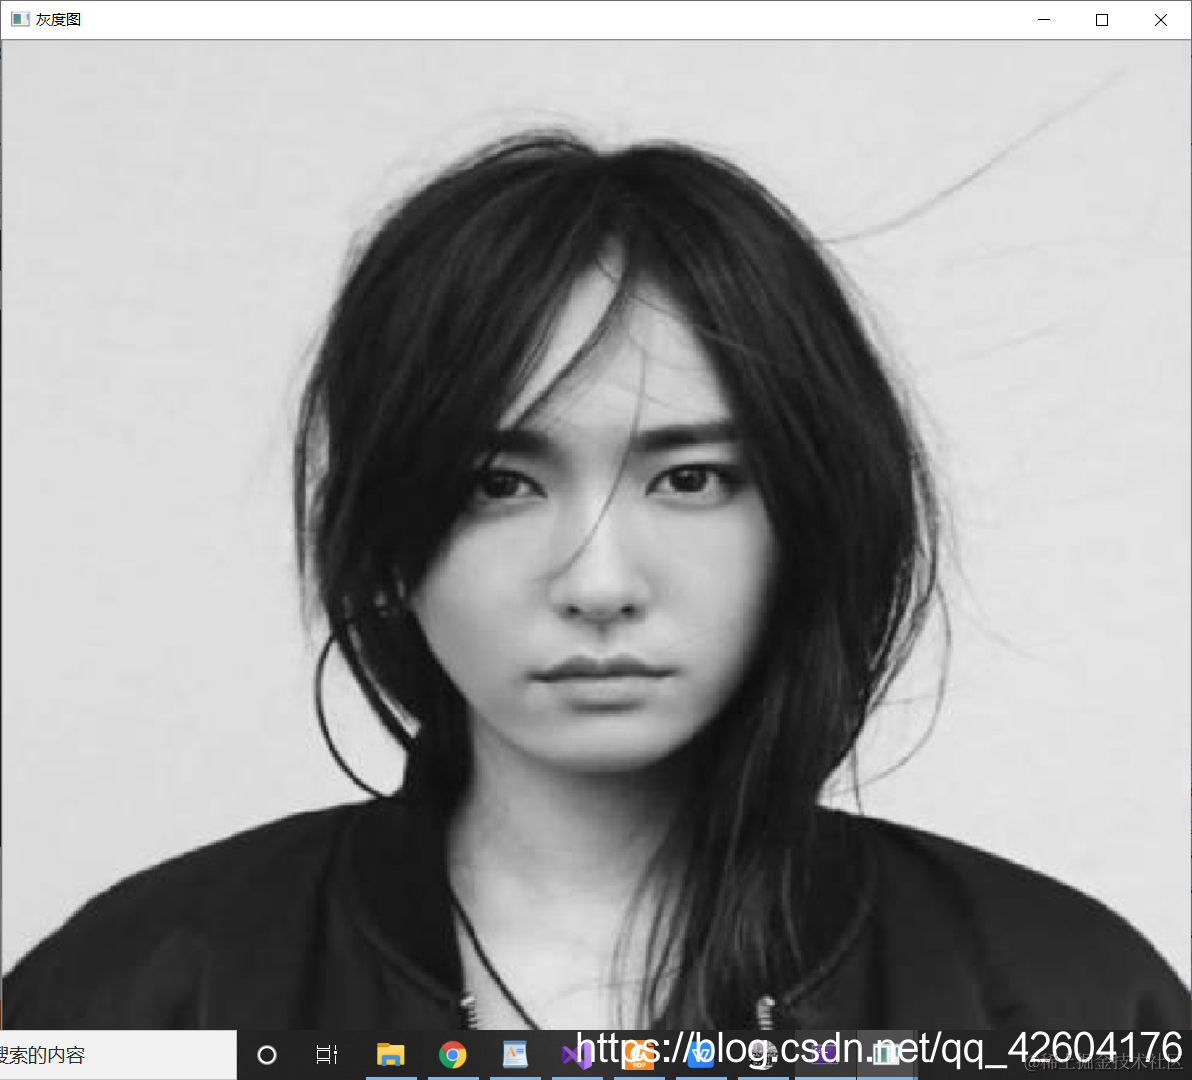Open Cortana search from the taskbar
The height and width of the screenshot is (1080, 1192).
(x=265, y=1053)
